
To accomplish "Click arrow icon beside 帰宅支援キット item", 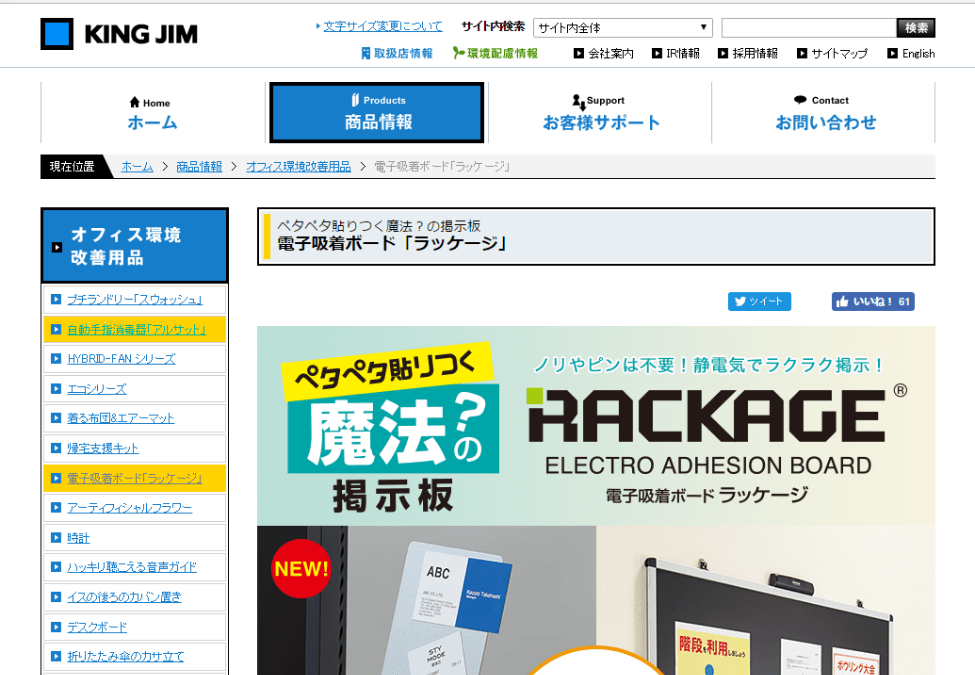I will (56, 448).
